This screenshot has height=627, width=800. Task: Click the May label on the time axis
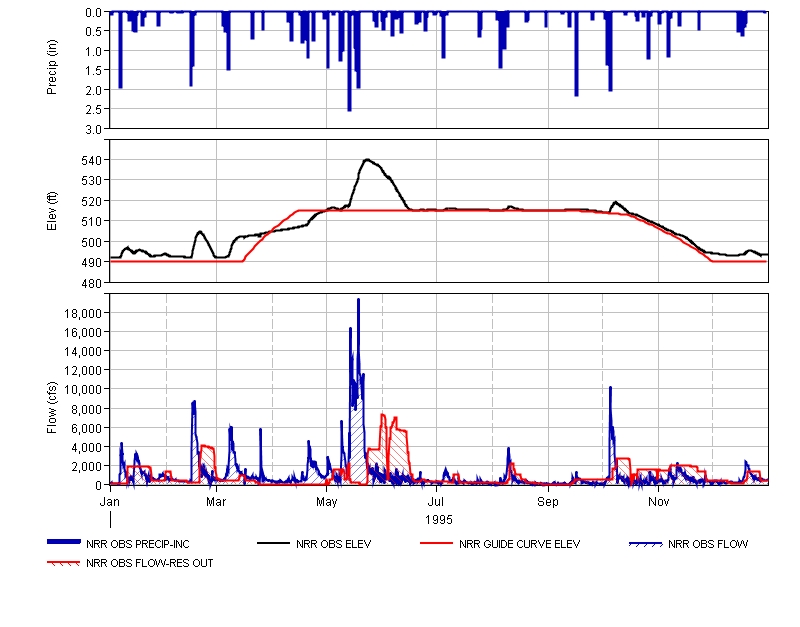tap(327, 502)
